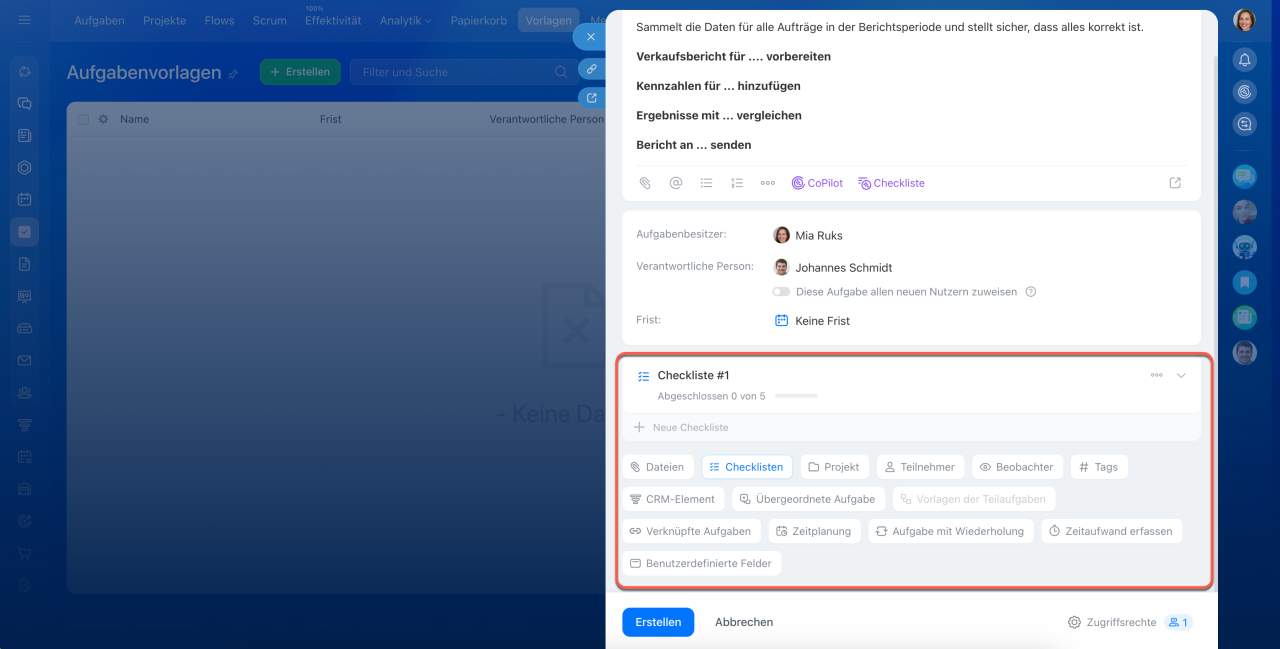This screenshot has width=1280, height=649.
Task: Sort the table by the Frist column
Action: [x=331, y=119]
